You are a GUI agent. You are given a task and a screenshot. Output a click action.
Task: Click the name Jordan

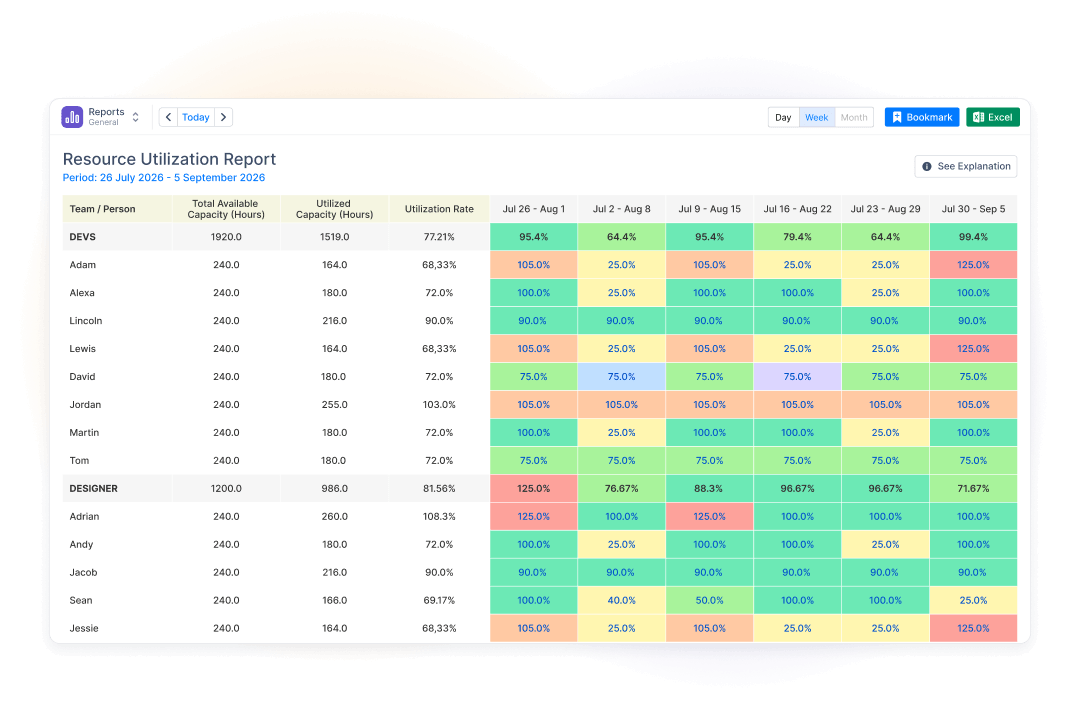pos(85,405)
